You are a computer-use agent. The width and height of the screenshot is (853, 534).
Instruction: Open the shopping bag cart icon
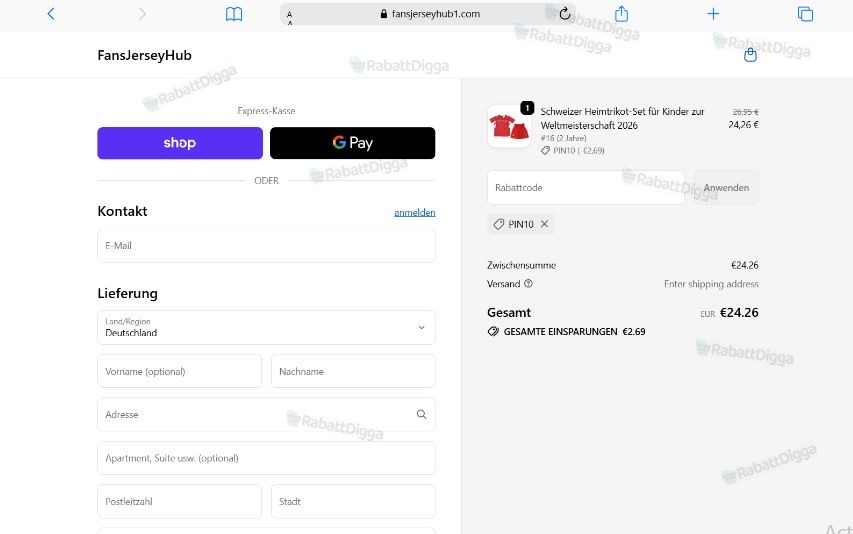[x=750, y=55]
